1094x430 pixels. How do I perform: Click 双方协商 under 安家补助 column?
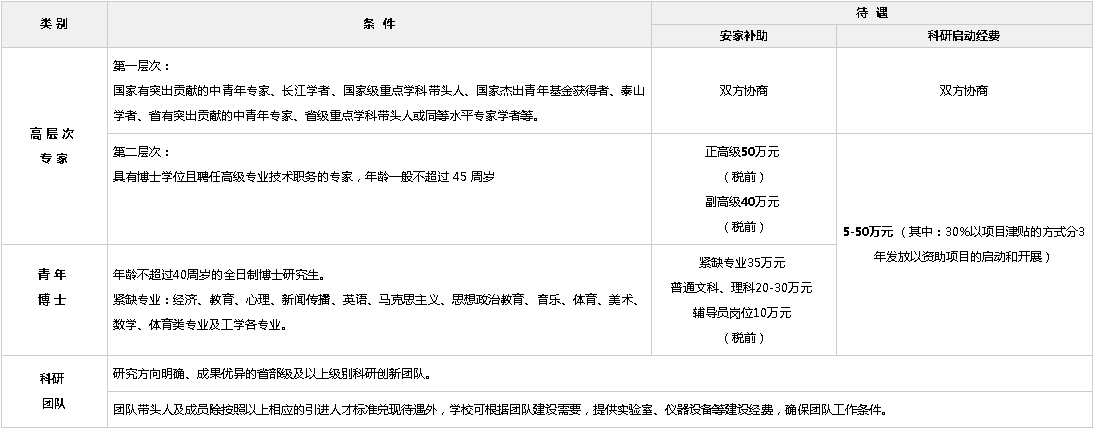(x=743, y=90)
